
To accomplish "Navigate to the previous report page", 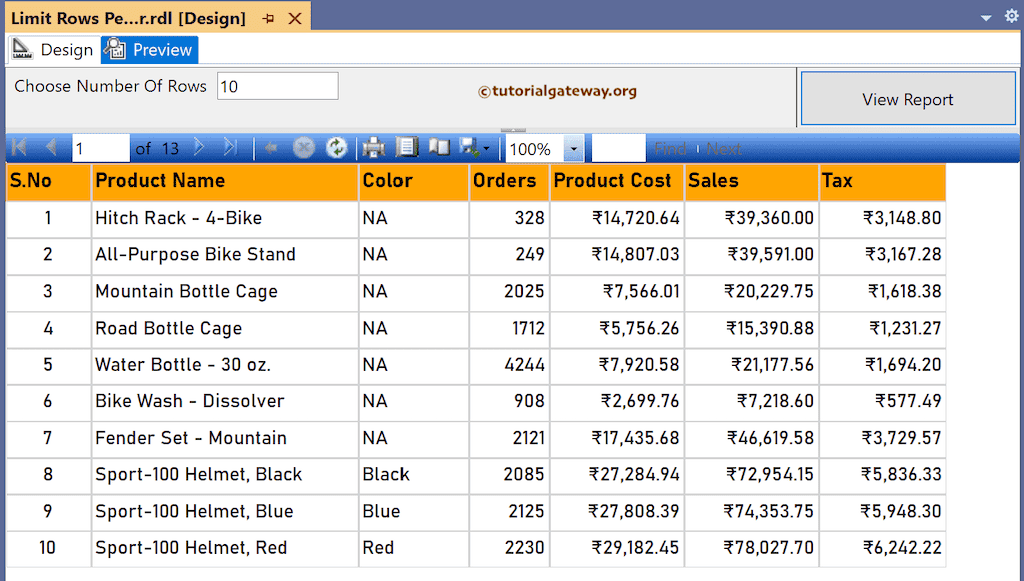I will [x=51, y=147].
